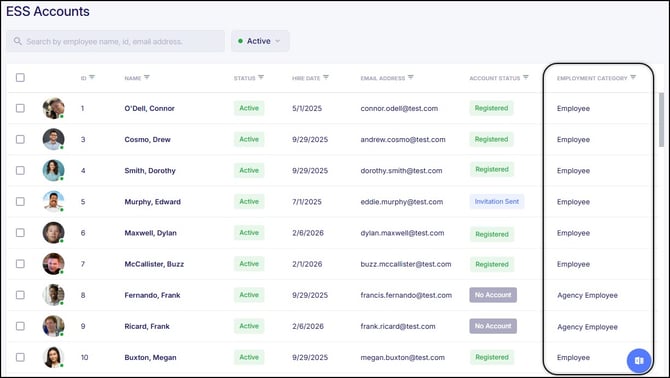The height and width of the screenshot is (378, 670).
Task: Open the Active status filter dropdown
Action: click(x=260, y=41)
